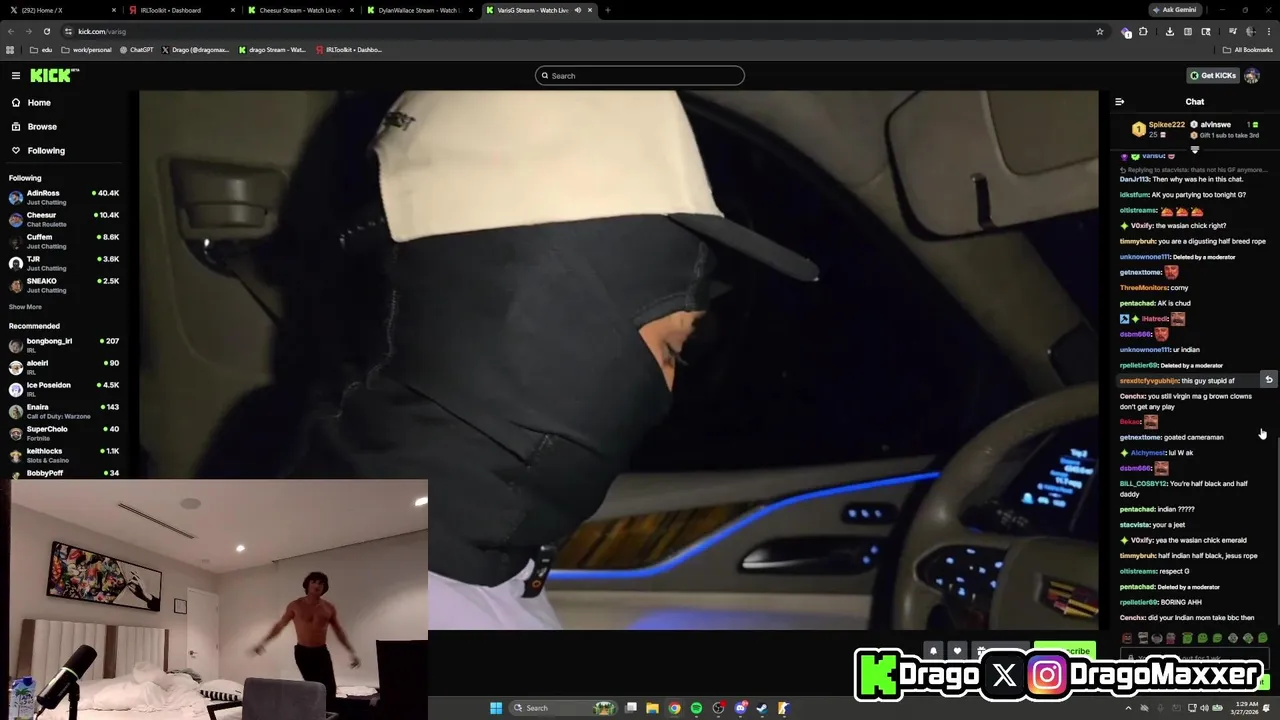Image resolution: width=1280 pixels, height=720 pixels.
Task: Switch to DylanWallace Stream tab
Action: click(420, 10)
